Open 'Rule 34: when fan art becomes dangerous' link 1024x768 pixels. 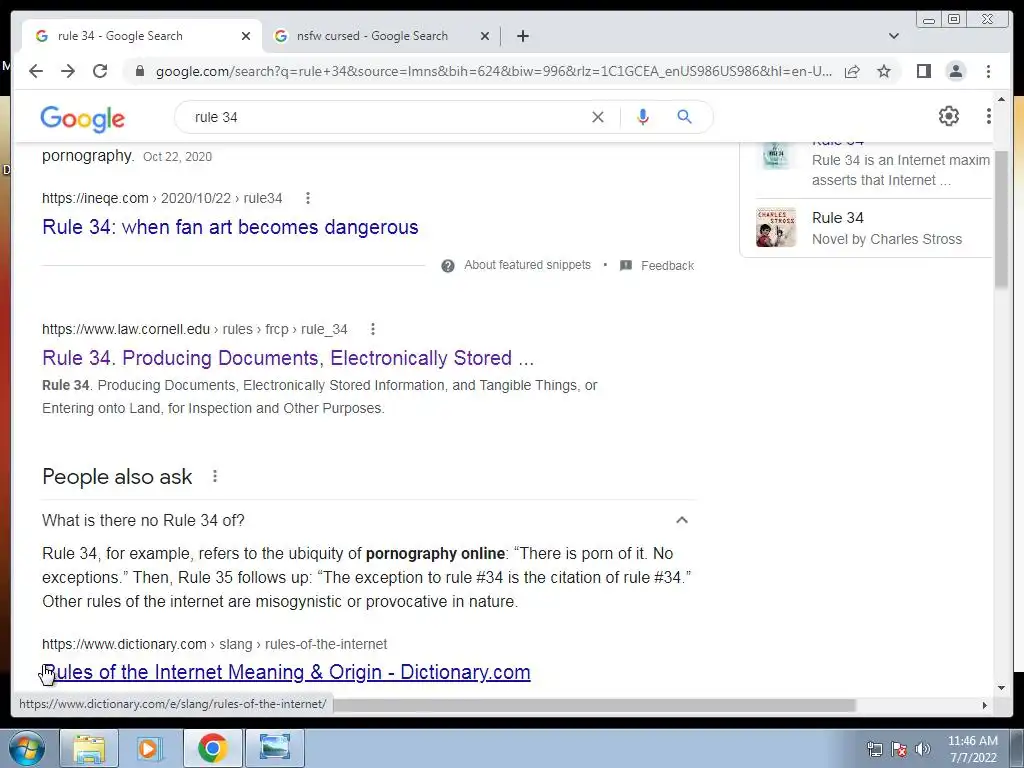[x=230, y=227]
